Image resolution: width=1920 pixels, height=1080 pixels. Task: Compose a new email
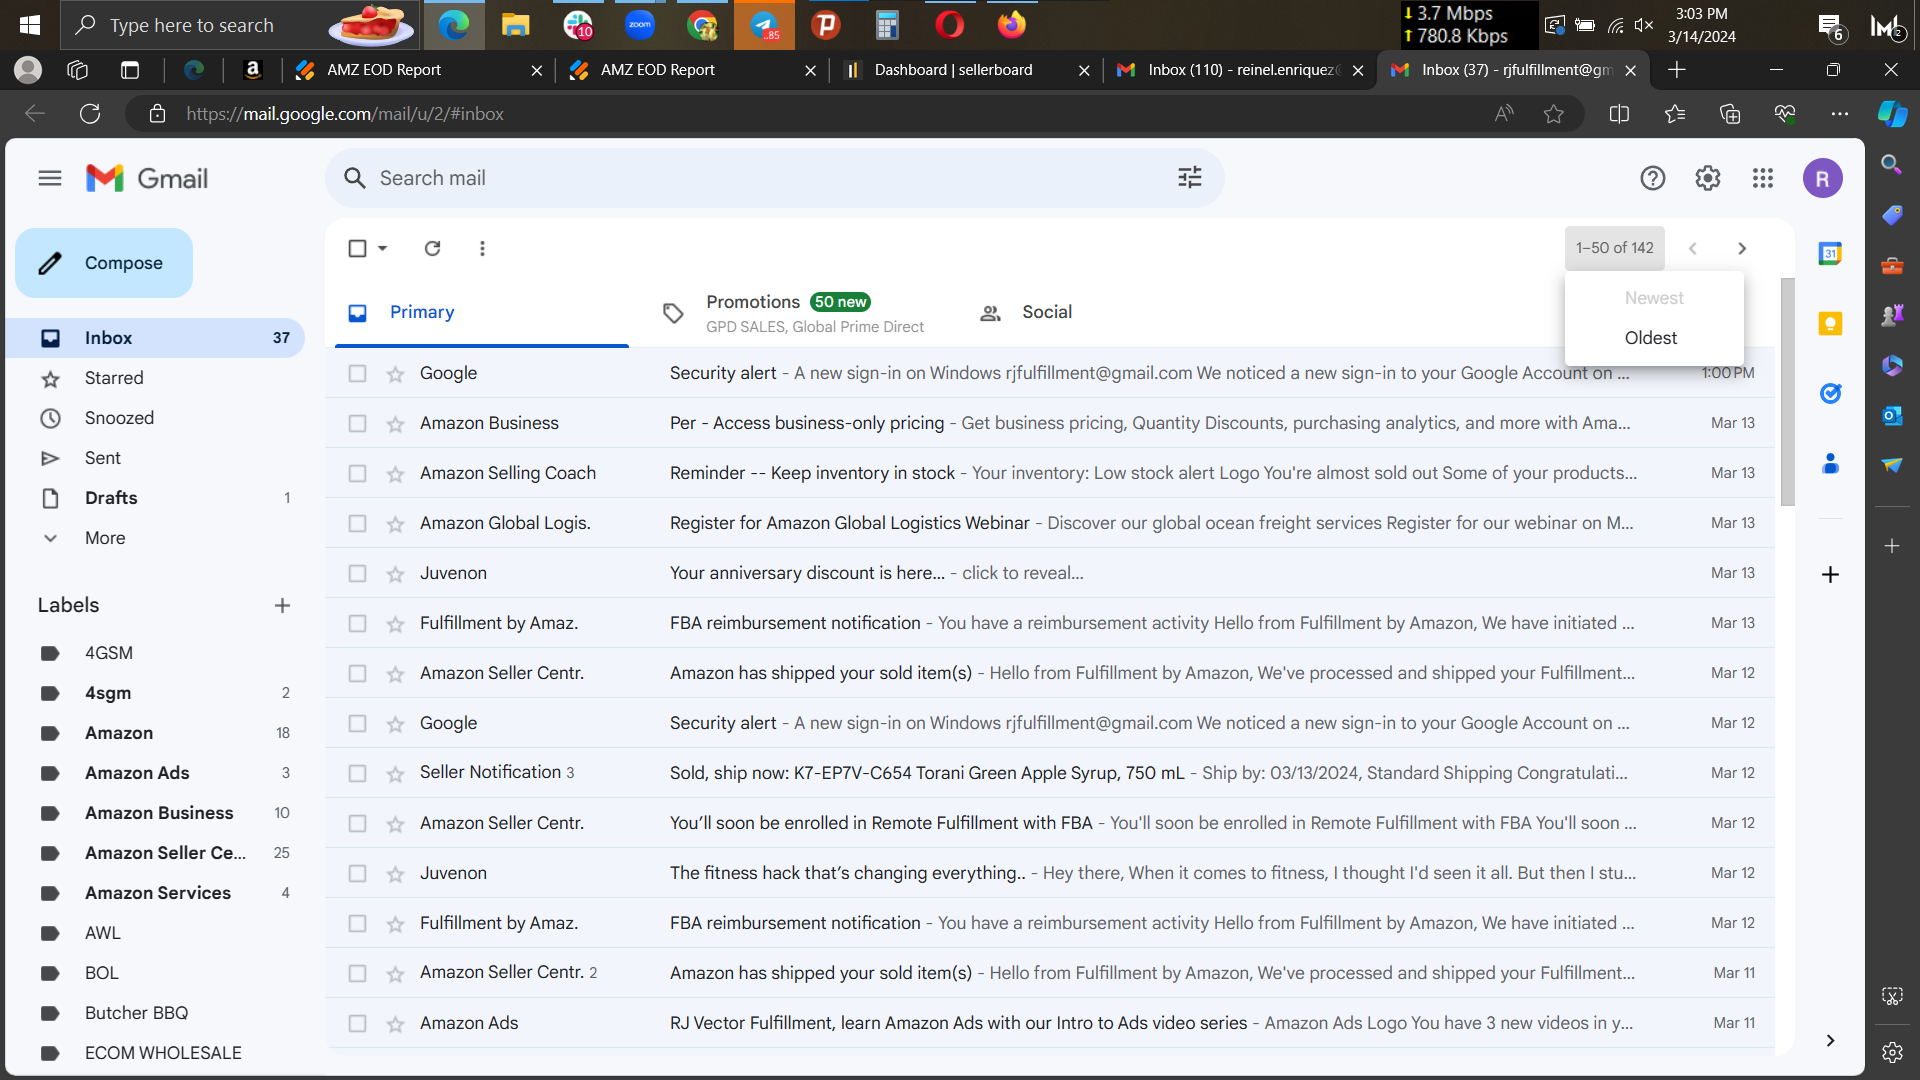pos(104,263)
